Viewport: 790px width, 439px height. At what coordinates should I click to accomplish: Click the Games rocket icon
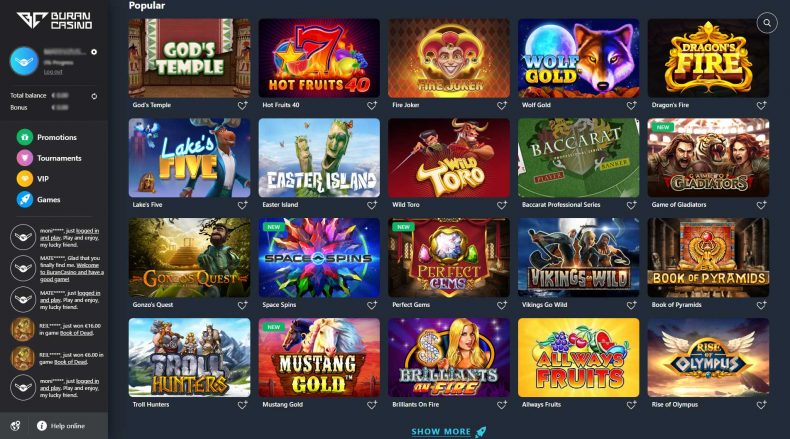point(25,200)
